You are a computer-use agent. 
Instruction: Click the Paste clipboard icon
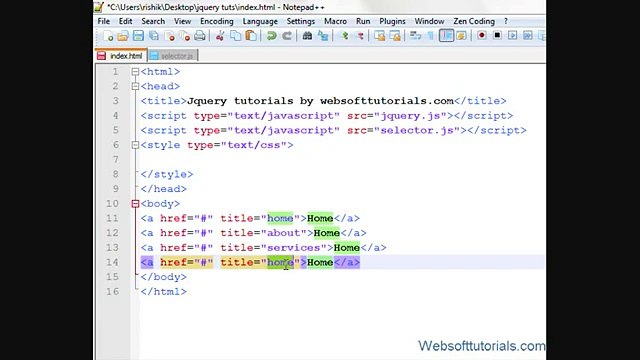(251, 36)
